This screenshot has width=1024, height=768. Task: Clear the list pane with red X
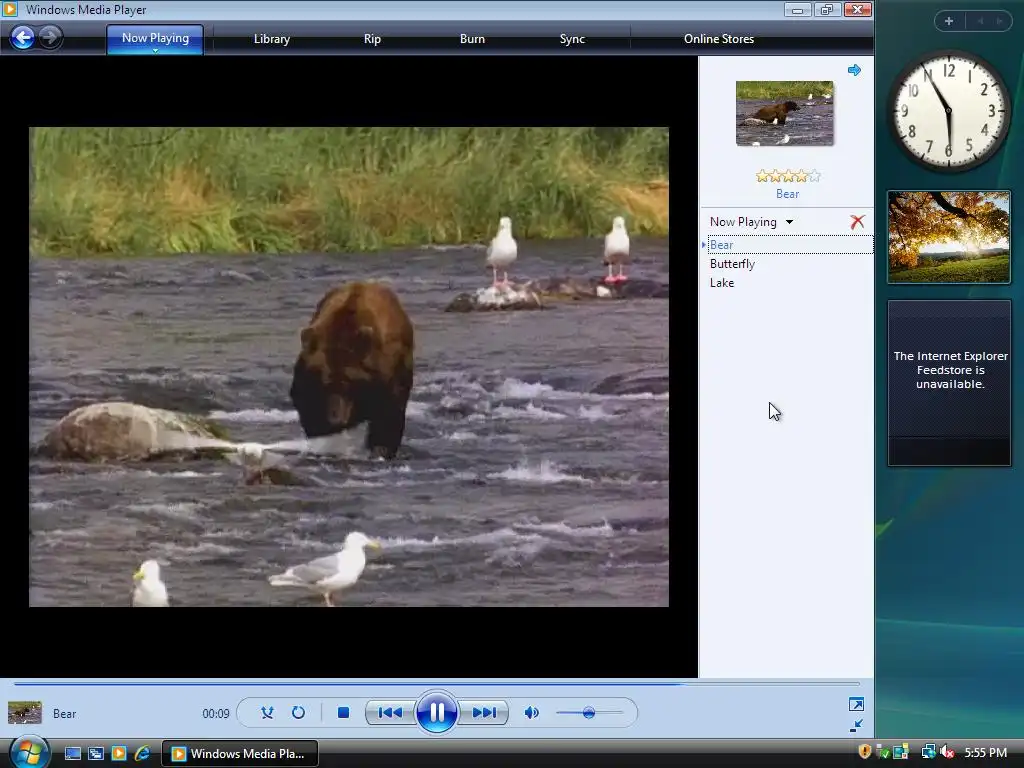click(857, 222)
